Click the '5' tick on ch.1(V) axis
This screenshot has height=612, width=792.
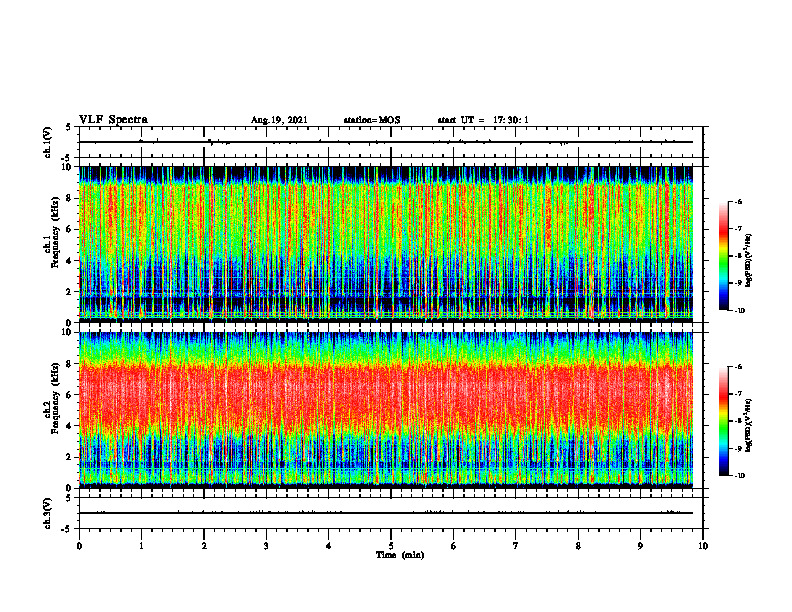tap(70, 127)
